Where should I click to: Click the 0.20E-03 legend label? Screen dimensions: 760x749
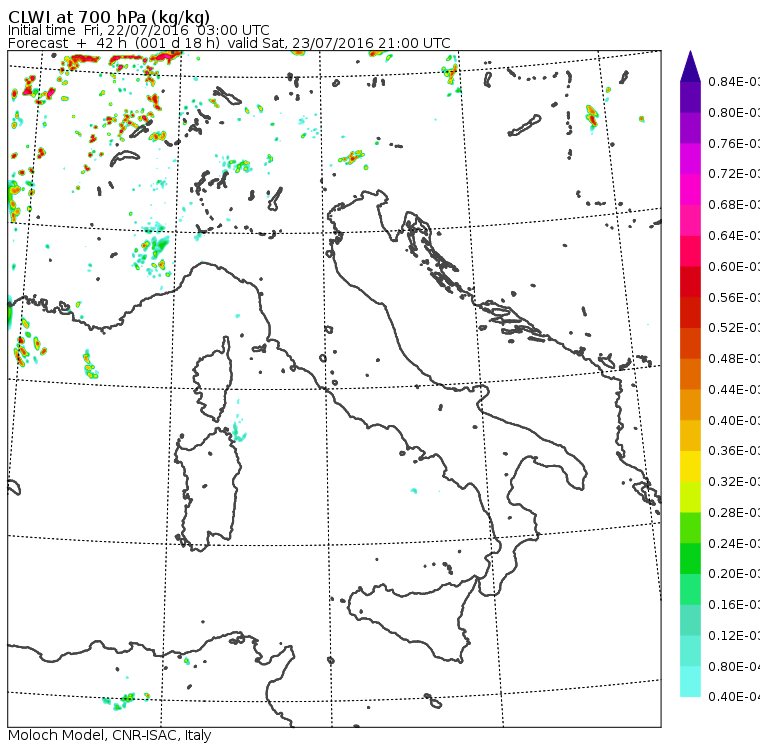pos(734,574)
